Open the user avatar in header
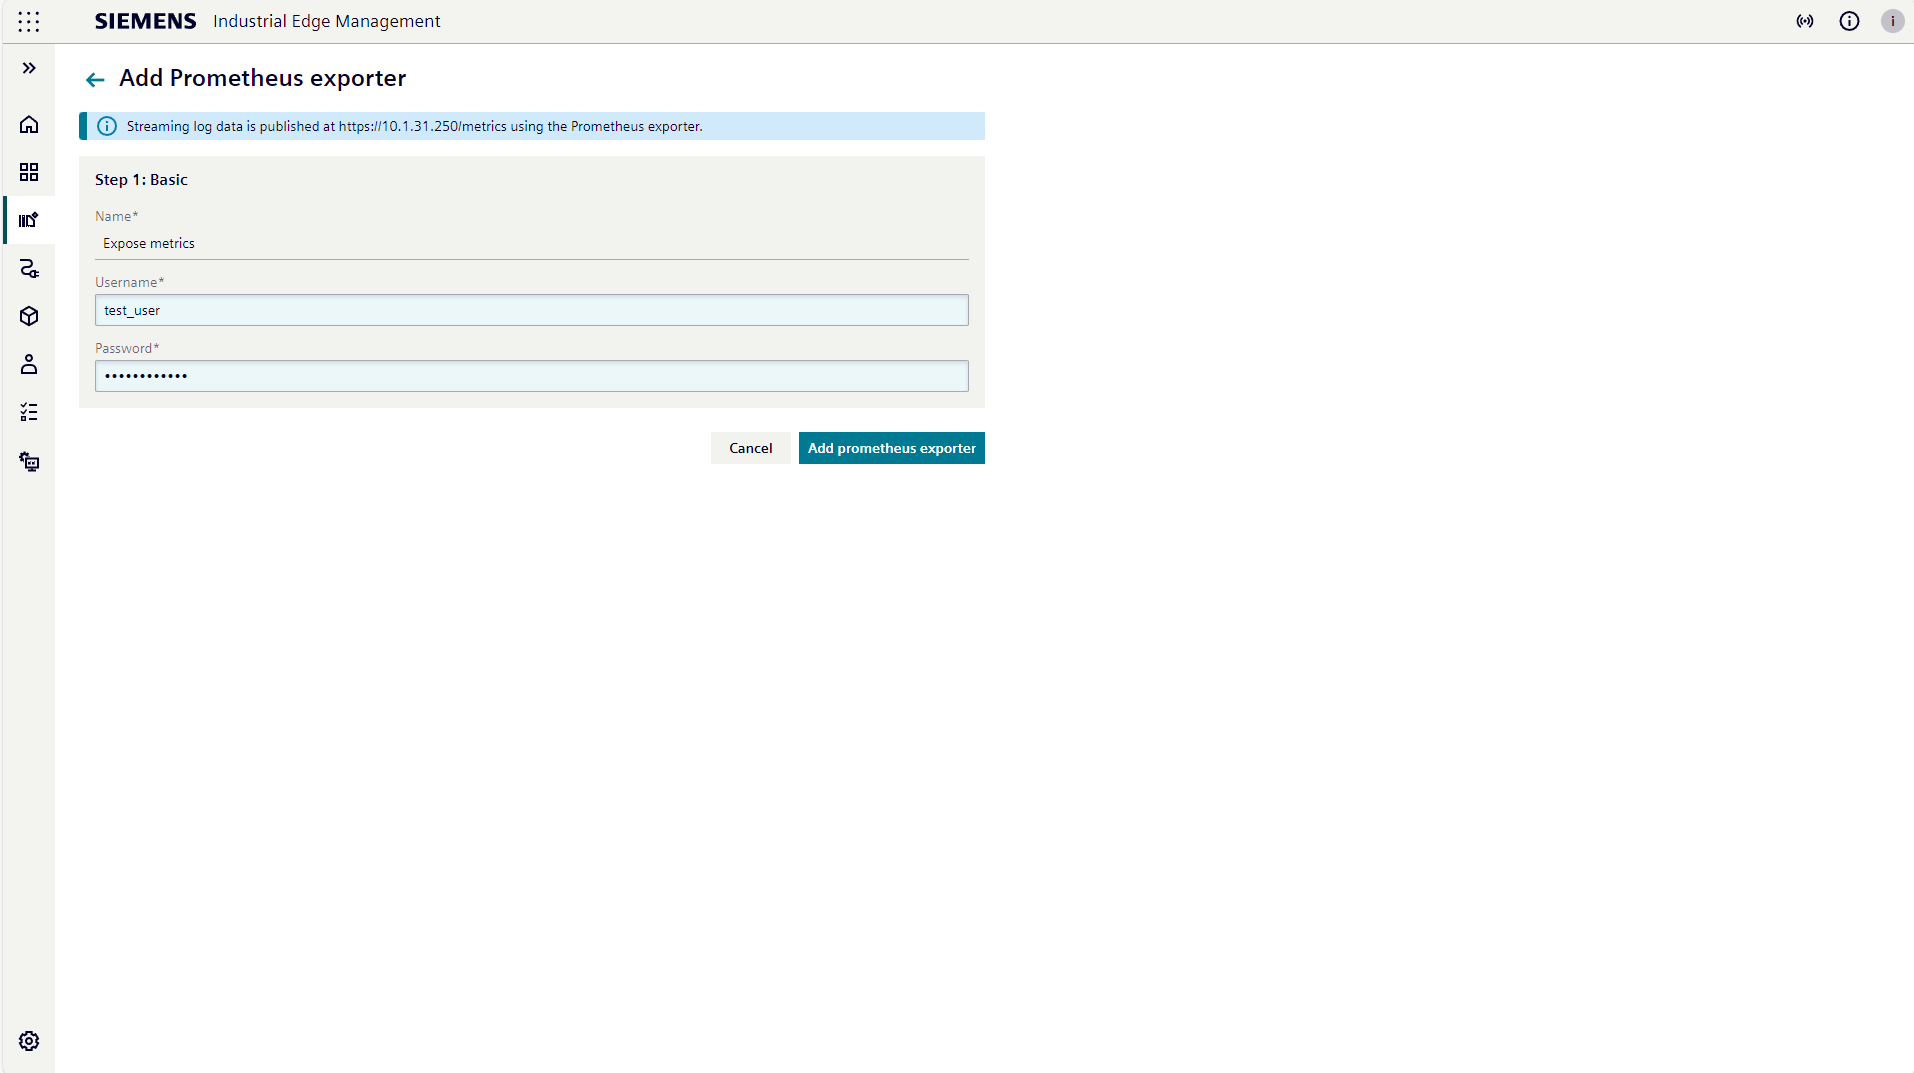This screenshot has height=1073, width=1914. [x=1892, y=21]
